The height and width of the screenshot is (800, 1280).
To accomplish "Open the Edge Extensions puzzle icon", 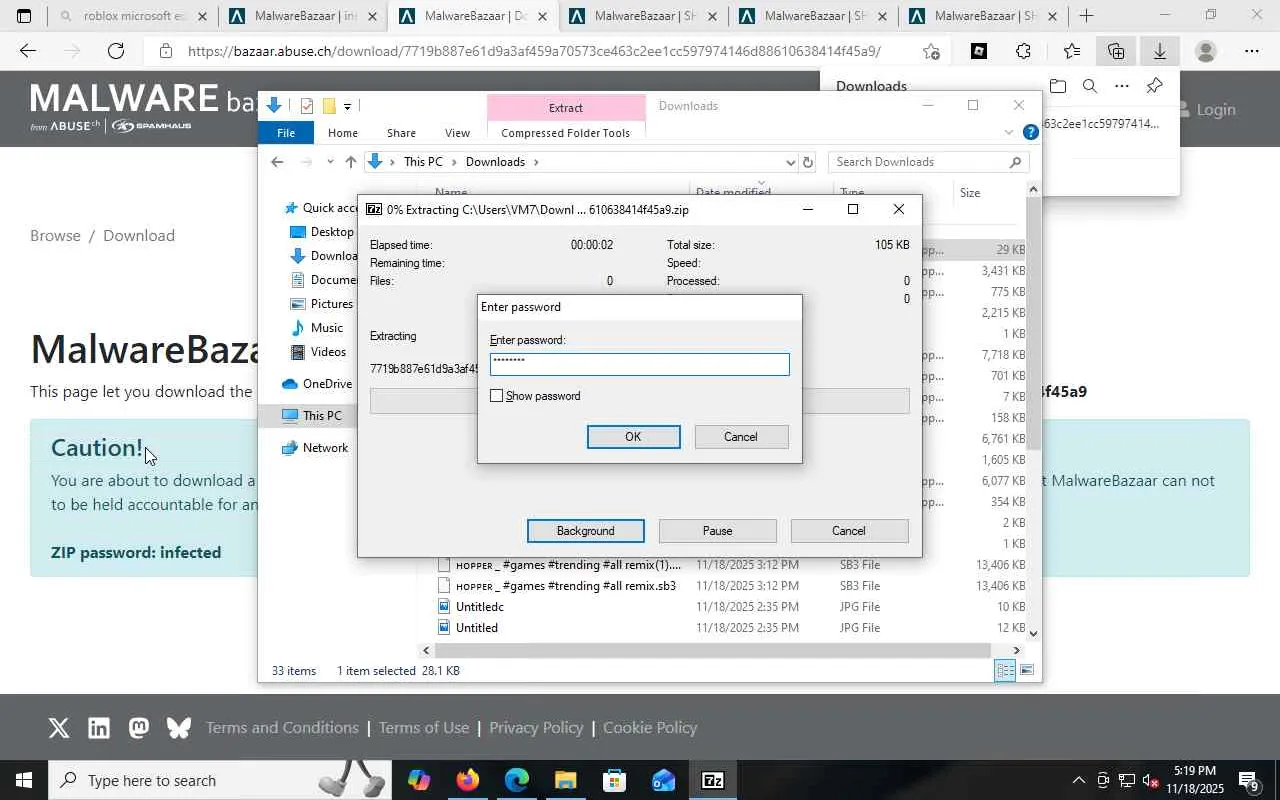I will (x=1023, y=51).
